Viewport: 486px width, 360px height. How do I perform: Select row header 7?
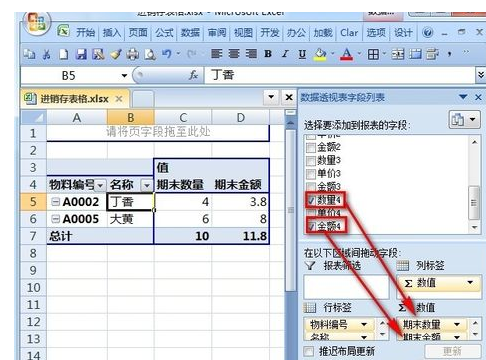click(33, 236)
